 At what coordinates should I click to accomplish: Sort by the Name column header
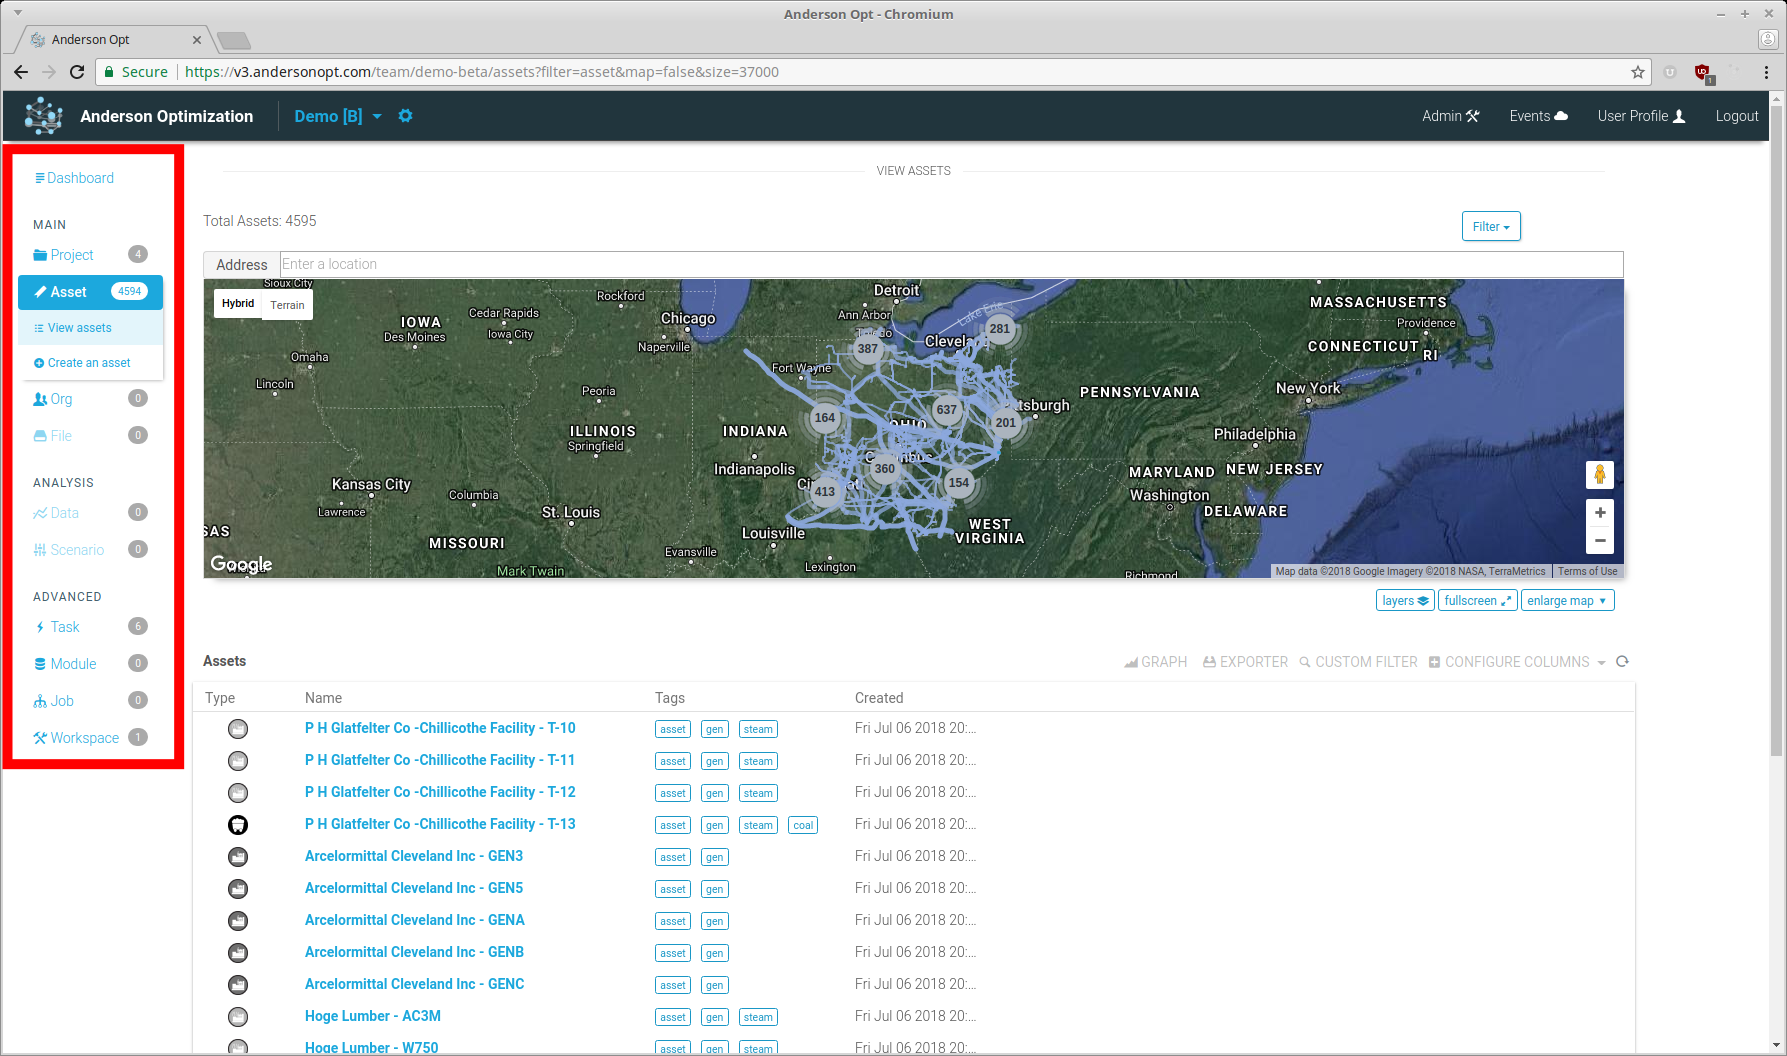(323, 698)
